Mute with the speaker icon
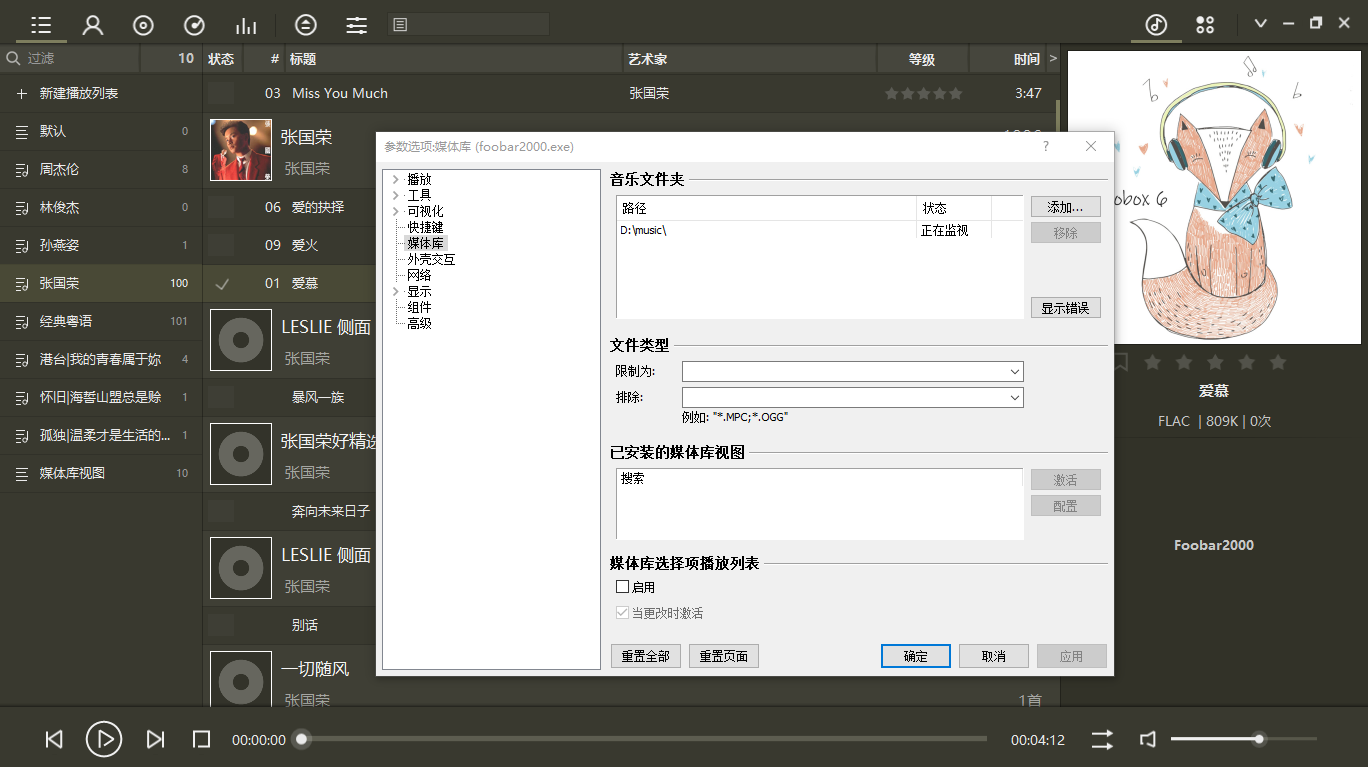Viewport: 1368px width, 767px height. pyautogui.click(x=1148, y=740)
